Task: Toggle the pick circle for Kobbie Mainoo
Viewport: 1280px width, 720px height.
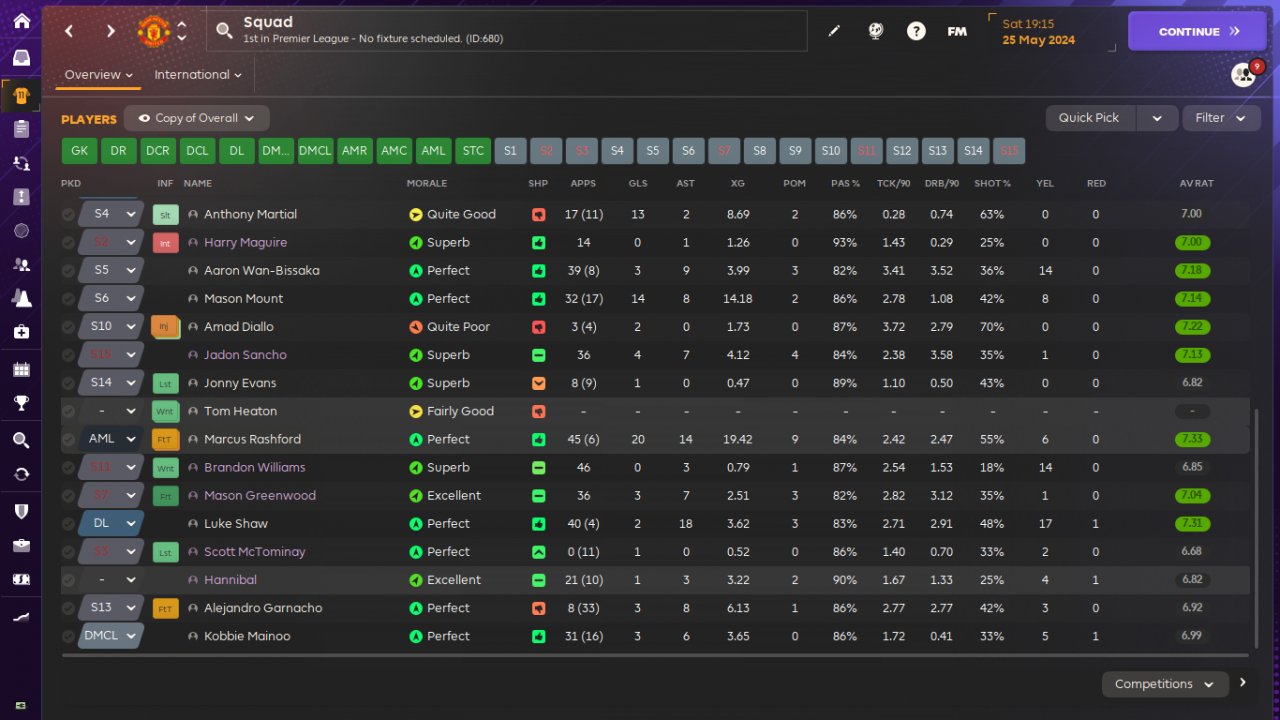Action: (68, 636)
